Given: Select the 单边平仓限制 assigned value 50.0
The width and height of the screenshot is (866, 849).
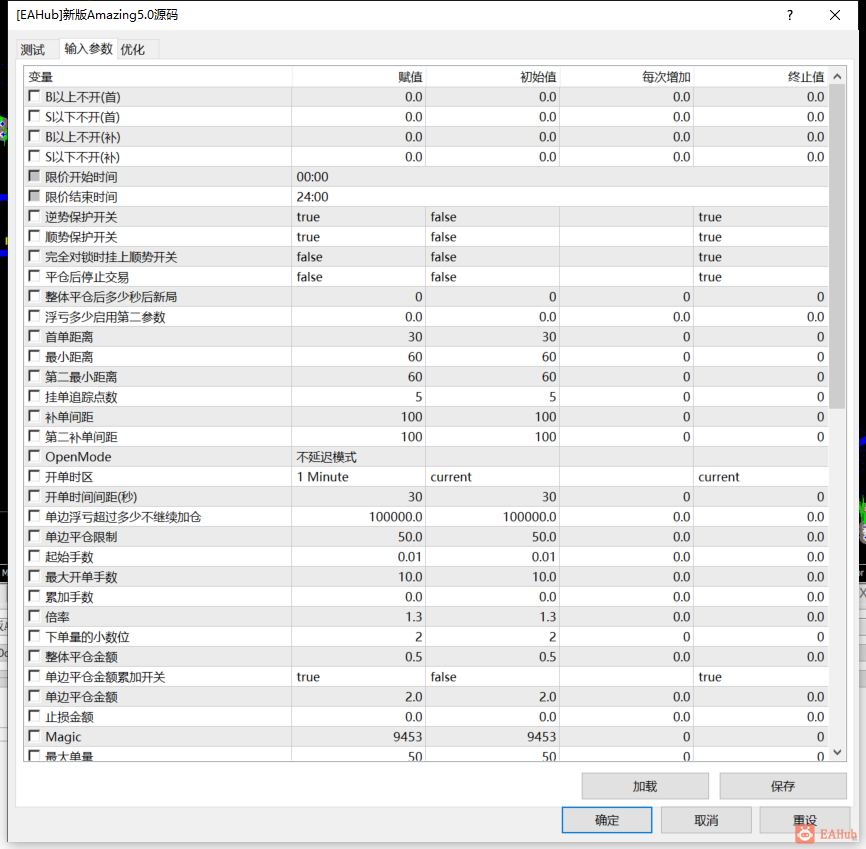Looking at the screenshot, I should [358, 537].
